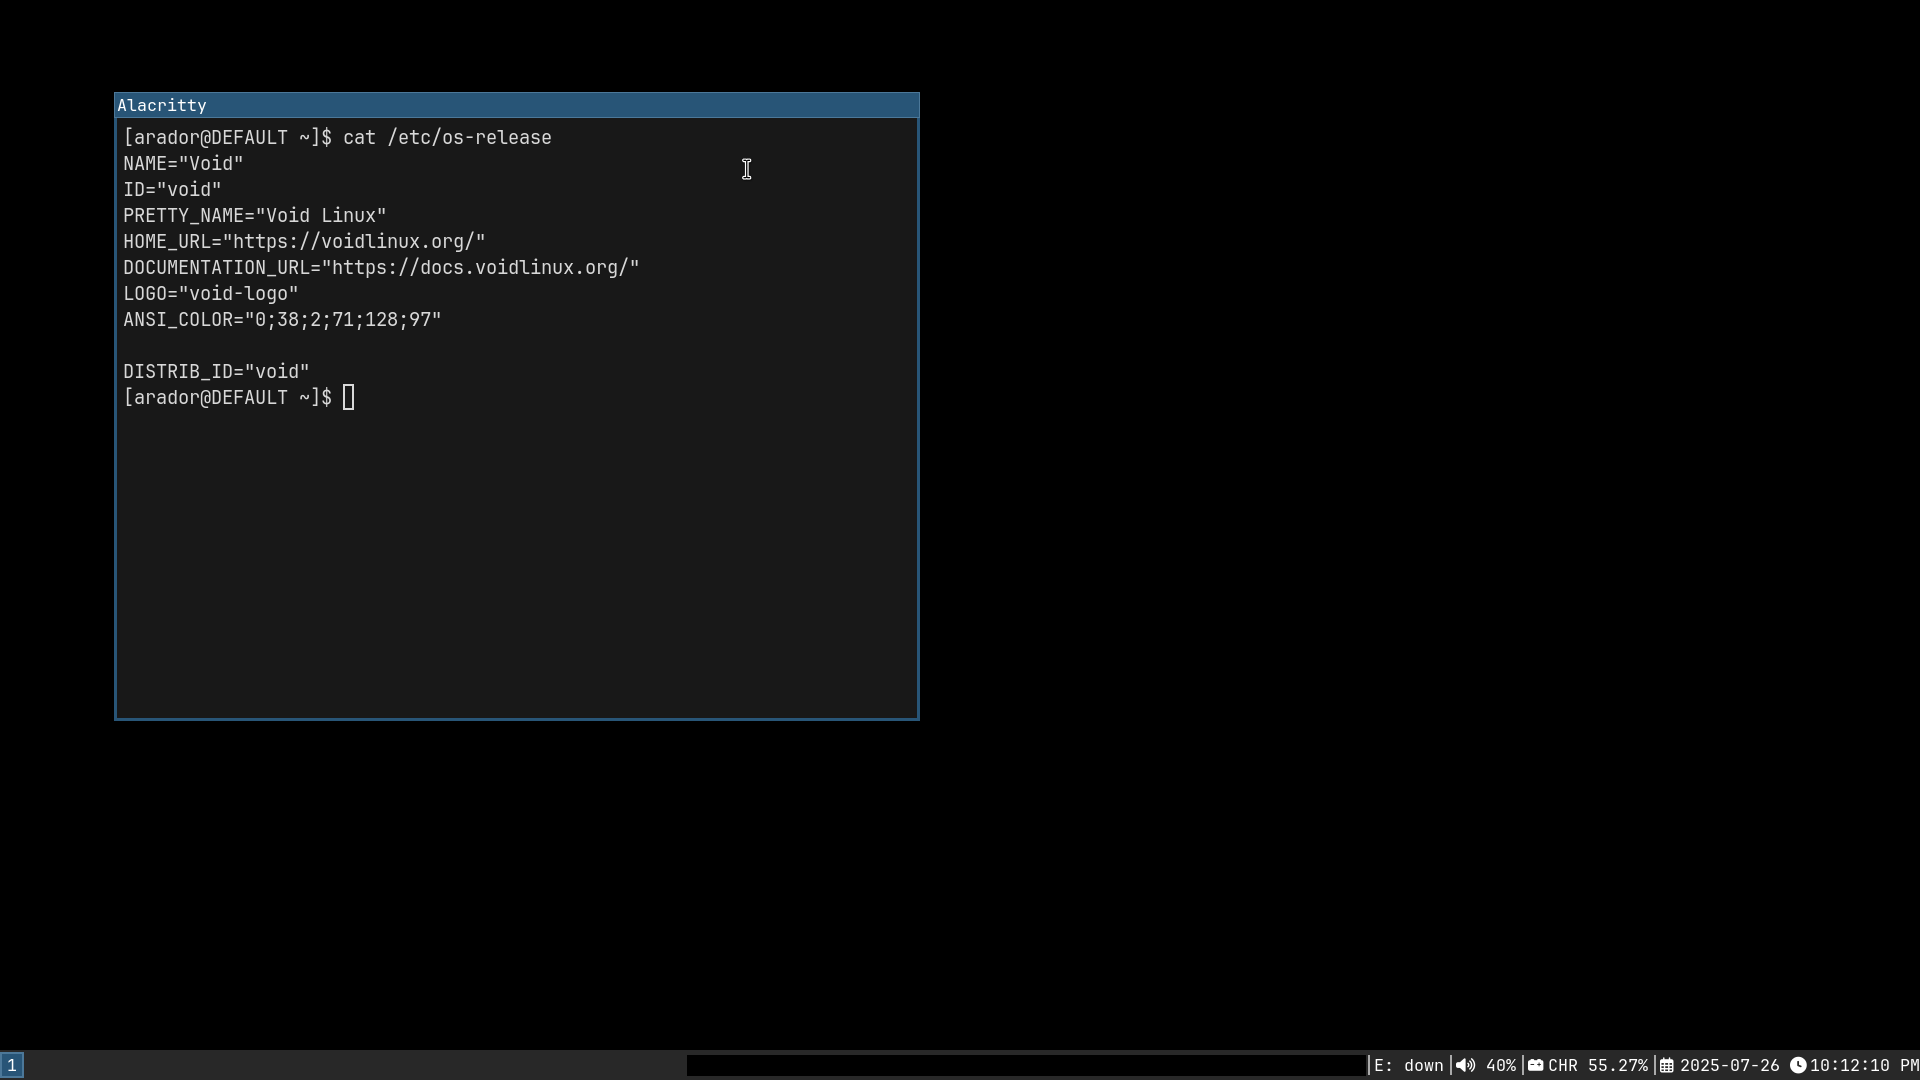Click the Alacritty window title bar

coord(516,105)
